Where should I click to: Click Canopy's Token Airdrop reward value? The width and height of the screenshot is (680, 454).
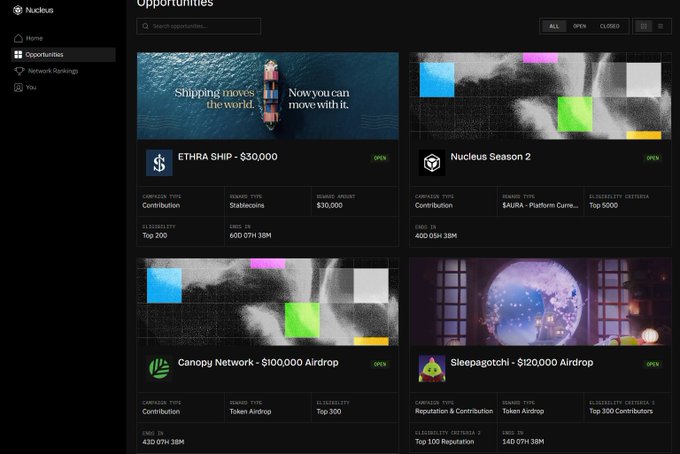point(250,412)
